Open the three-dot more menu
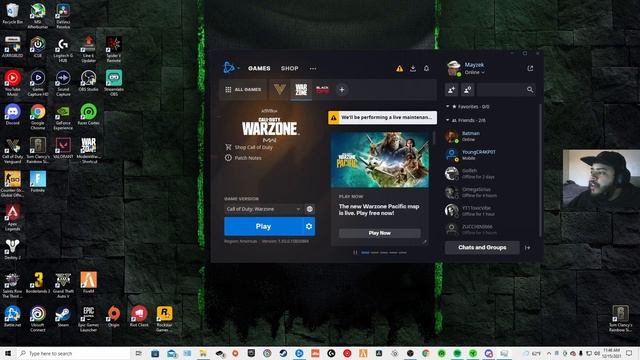Screen dimensions: 640x360 click(x=313, y=69)
